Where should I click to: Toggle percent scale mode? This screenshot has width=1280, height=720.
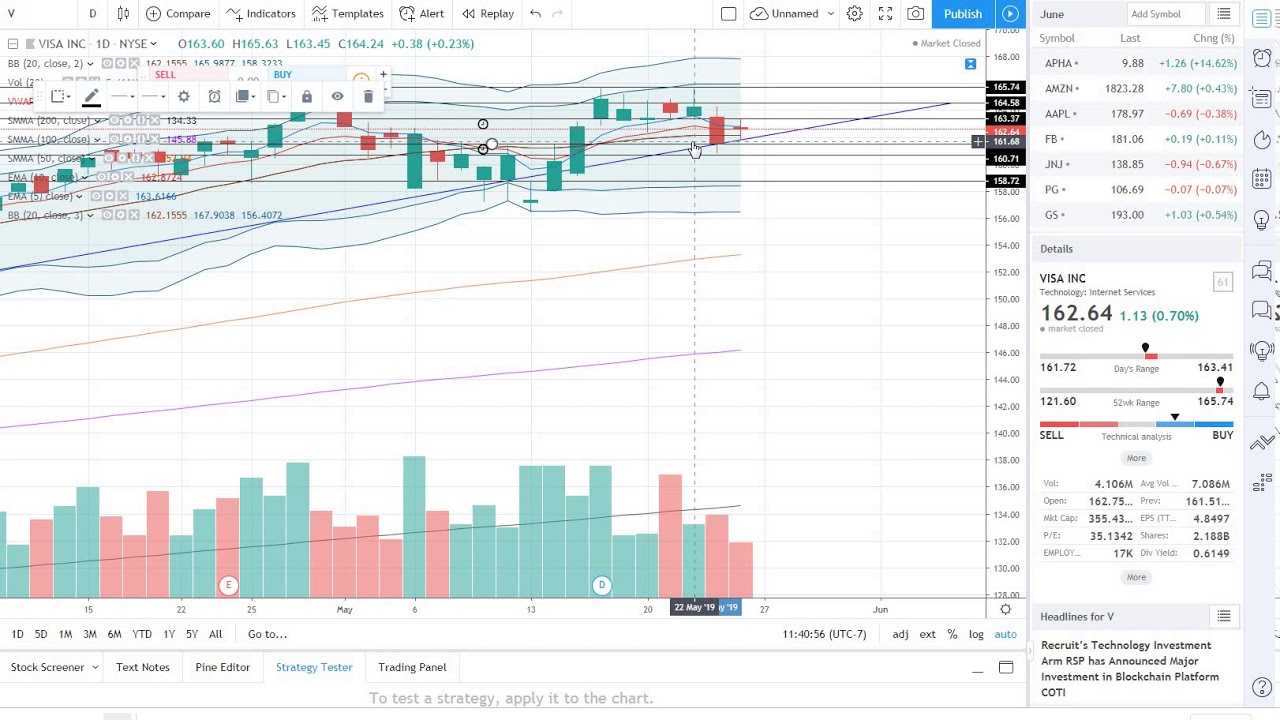tap(952, 634)
